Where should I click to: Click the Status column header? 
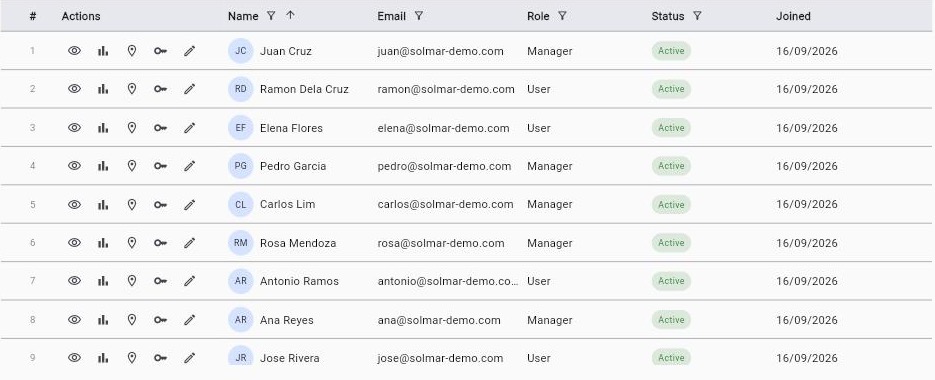(668, 16)
